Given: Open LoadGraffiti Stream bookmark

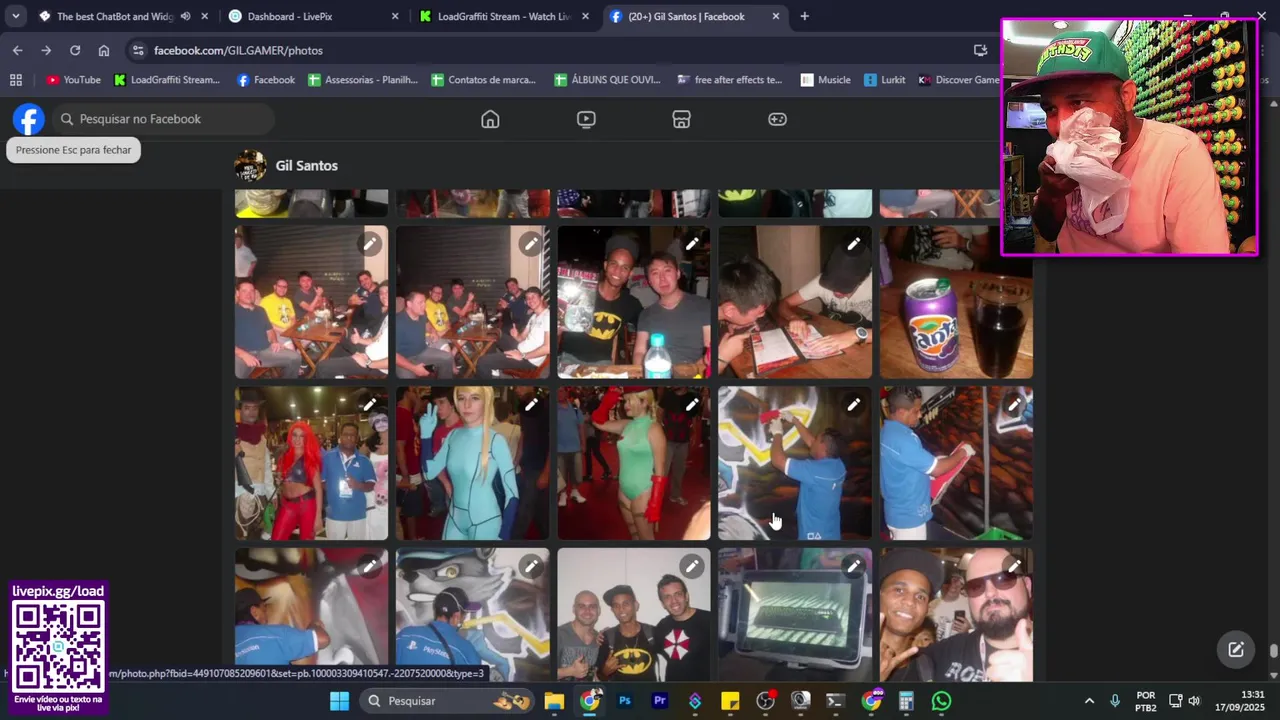Looking at the screenshot, I should coord(166,80).
